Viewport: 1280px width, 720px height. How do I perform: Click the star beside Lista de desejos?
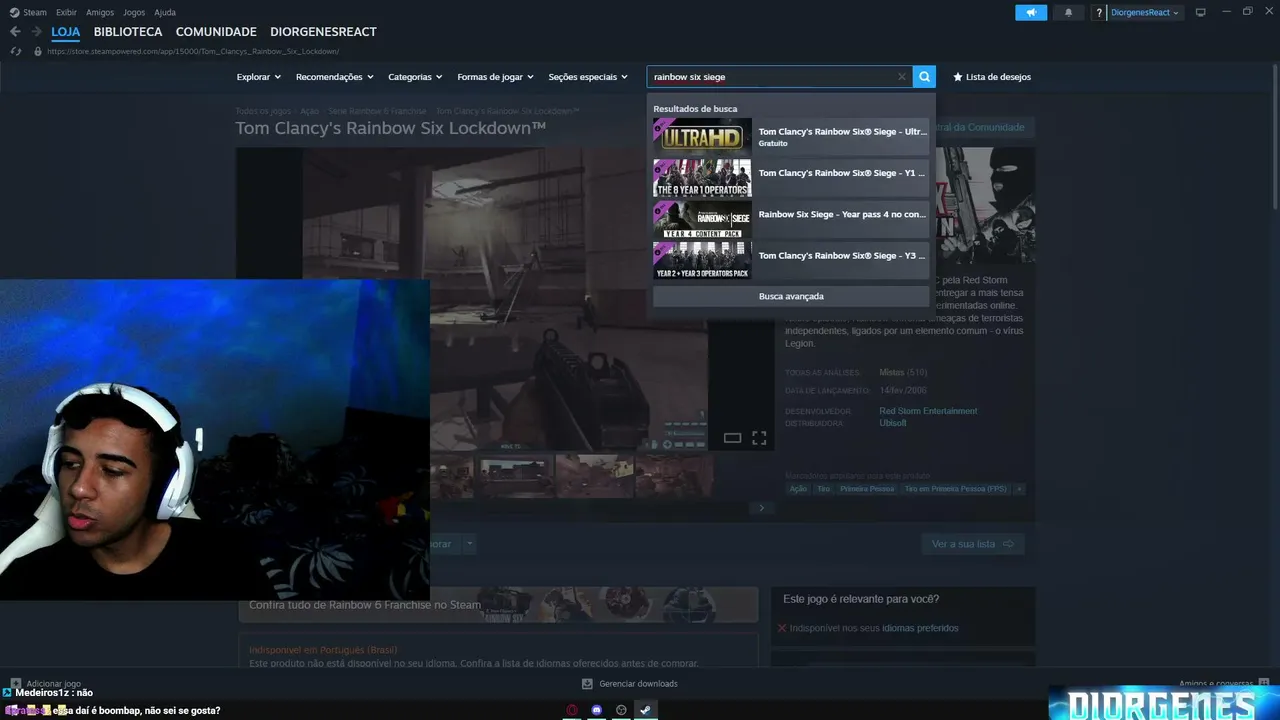coord(958,77)
